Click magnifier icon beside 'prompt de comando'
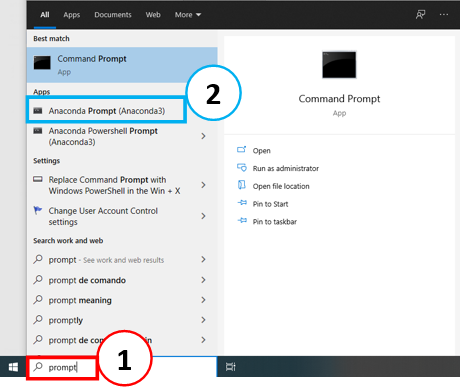Screen dimensions: 460x387 38,279
